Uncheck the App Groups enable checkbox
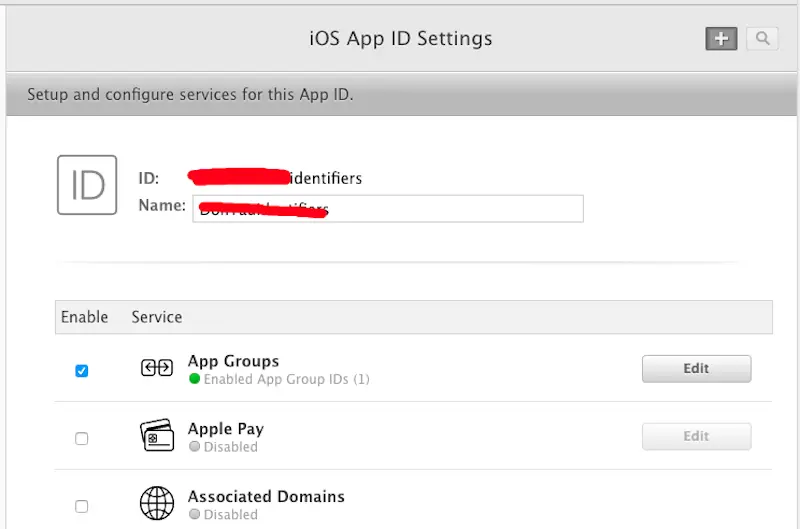800x529 pixels. 82,371
